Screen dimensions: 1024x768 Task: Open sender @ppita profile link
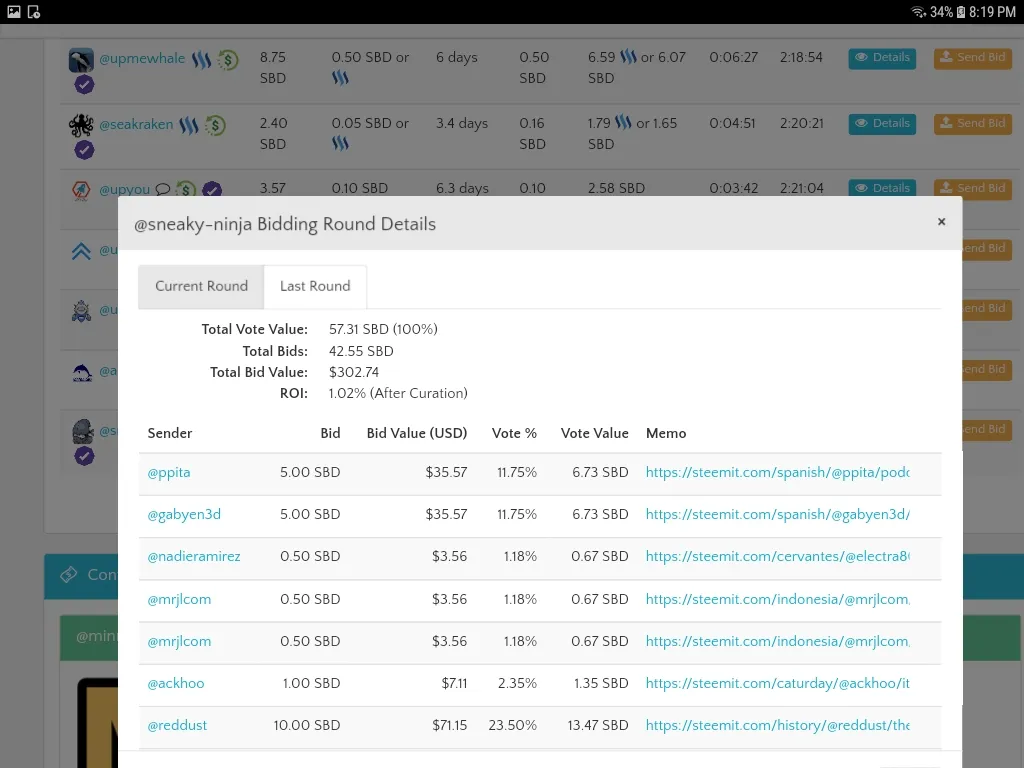pos(168,473)
